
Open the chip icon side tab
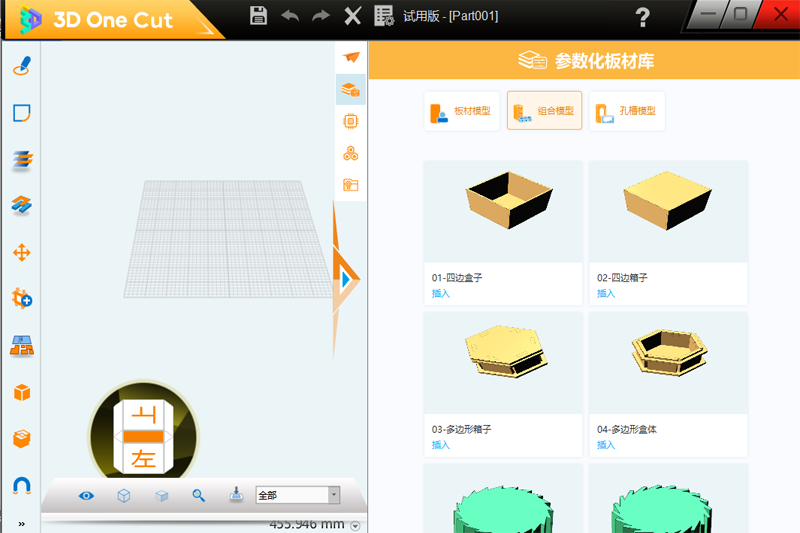[x=351, y=121]
